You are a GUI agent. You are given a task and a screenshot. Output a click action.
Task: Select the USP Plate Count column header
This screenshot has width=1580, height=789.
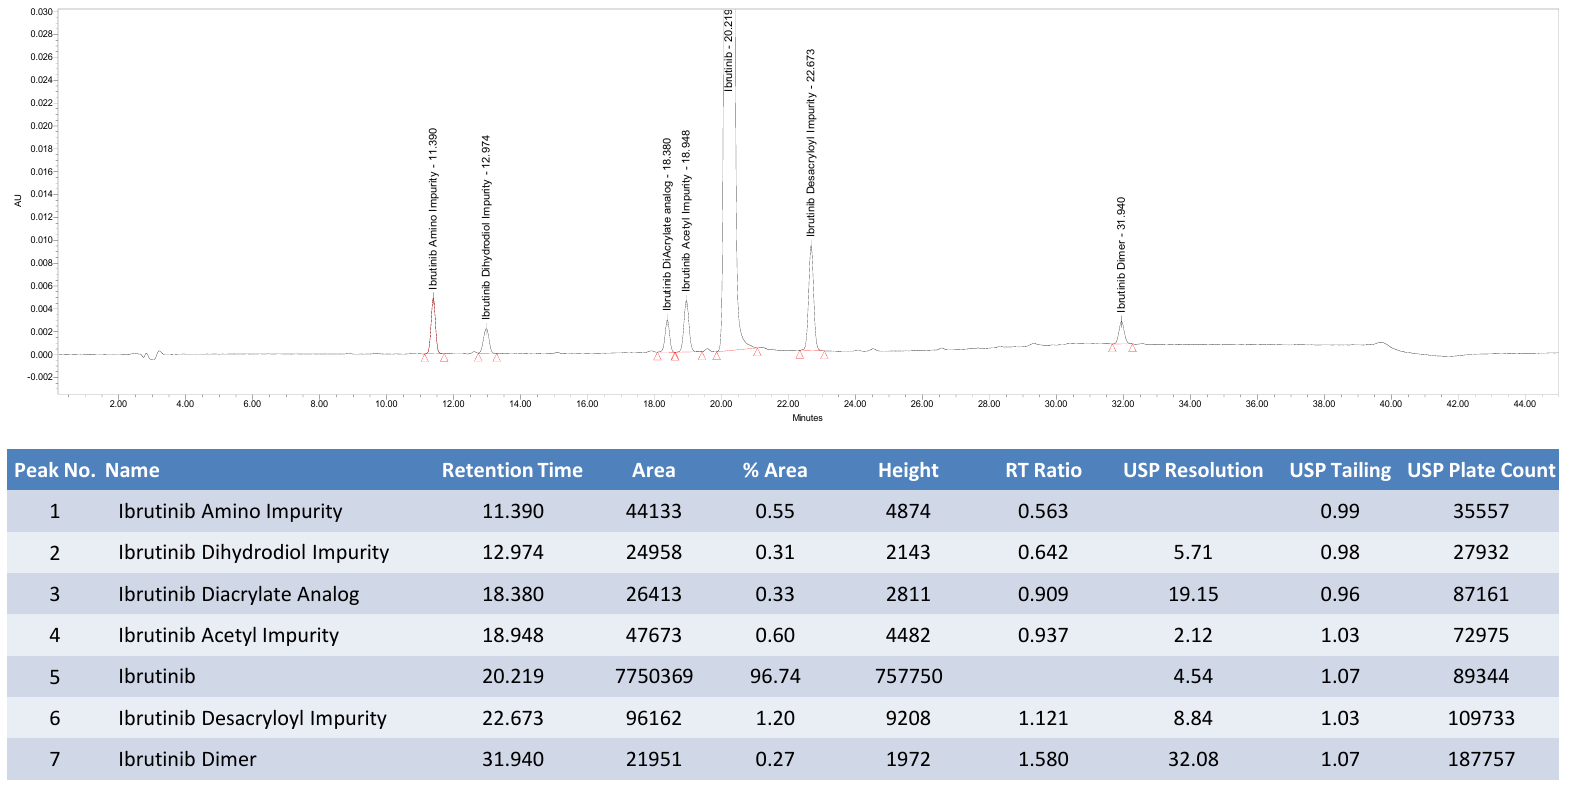coord(1481,470)
